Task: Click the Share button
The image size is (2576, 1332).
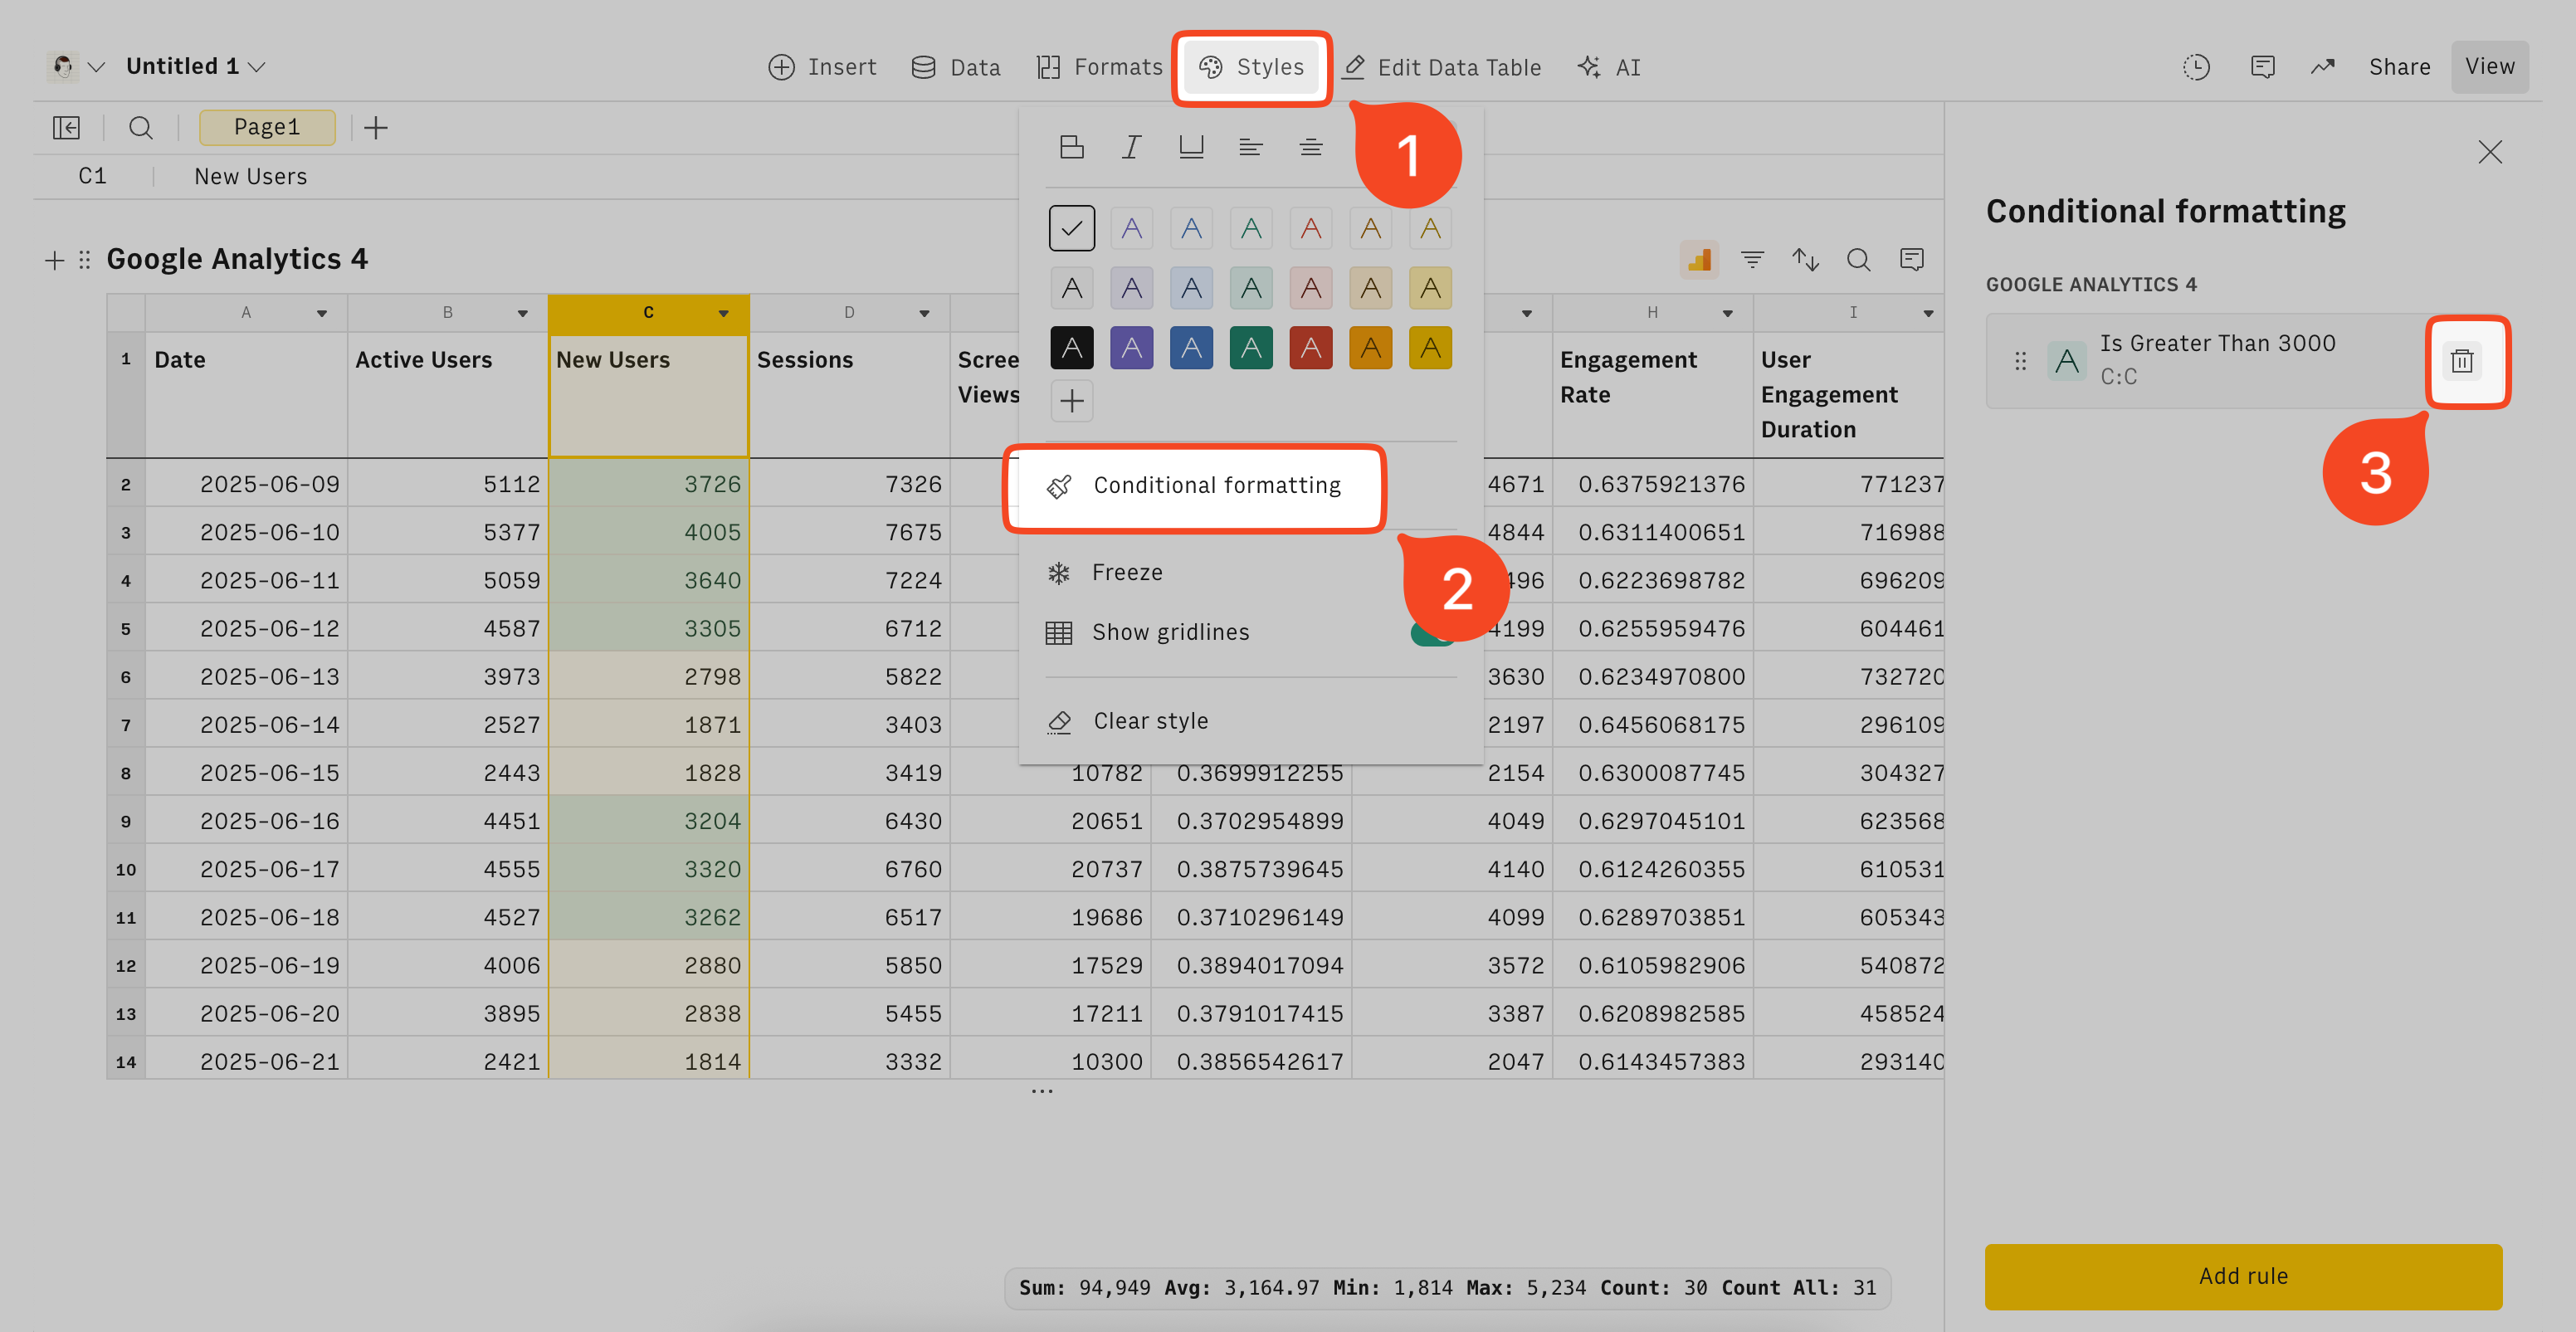Action: click(x=2399, y=67)
